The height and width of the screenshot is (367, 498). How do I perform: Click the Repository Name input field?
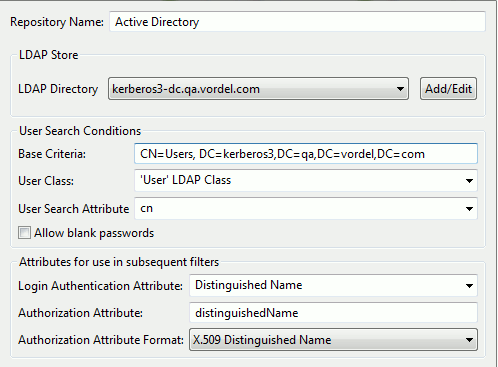pyautogui.click(x=297, y=22)
